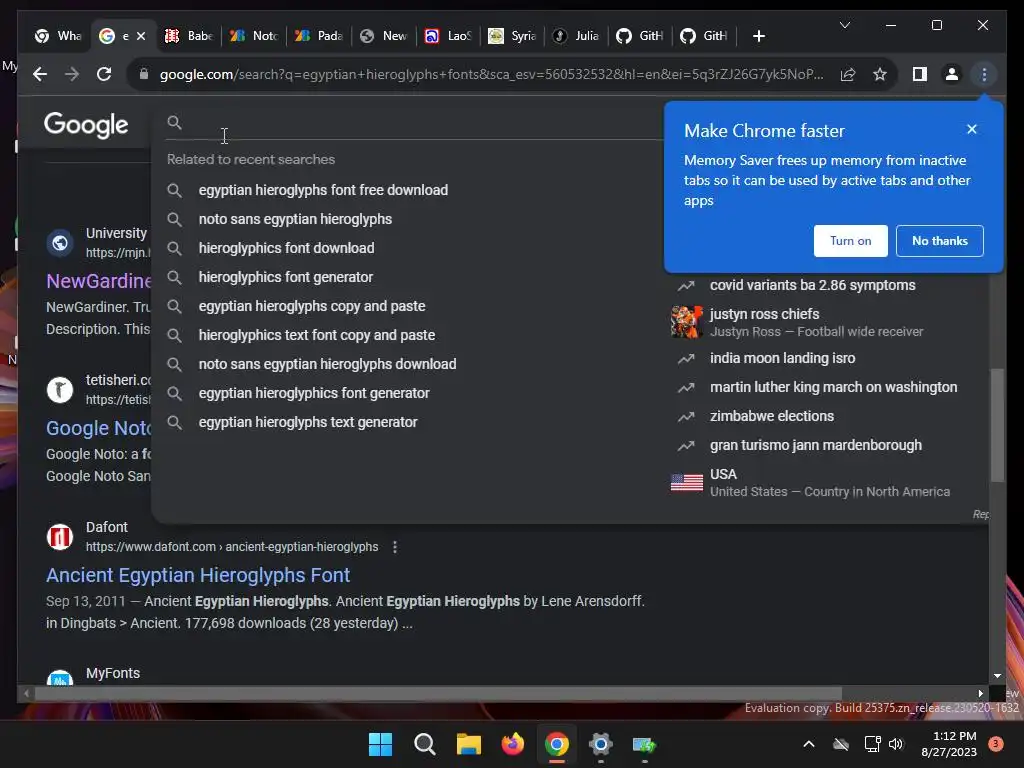Open the tab search dropdown arrow
The height and width of the screenshot is (768, 1024).
844,25
